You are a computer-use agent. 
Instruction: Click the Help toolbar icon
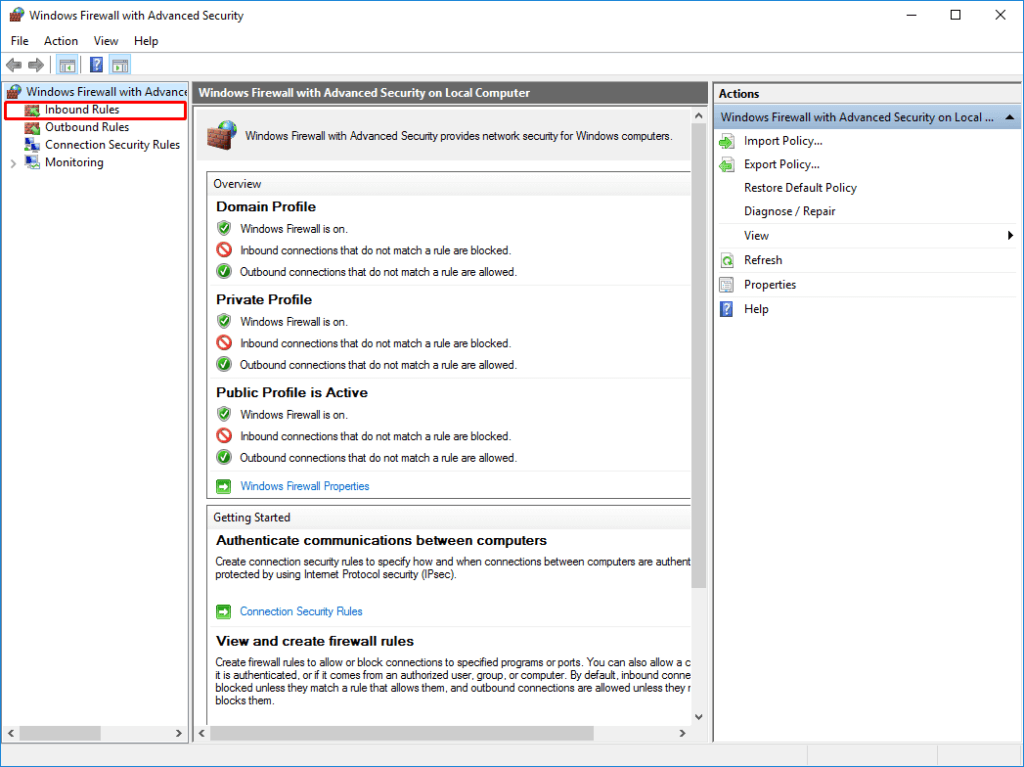(x=96, y=64)
